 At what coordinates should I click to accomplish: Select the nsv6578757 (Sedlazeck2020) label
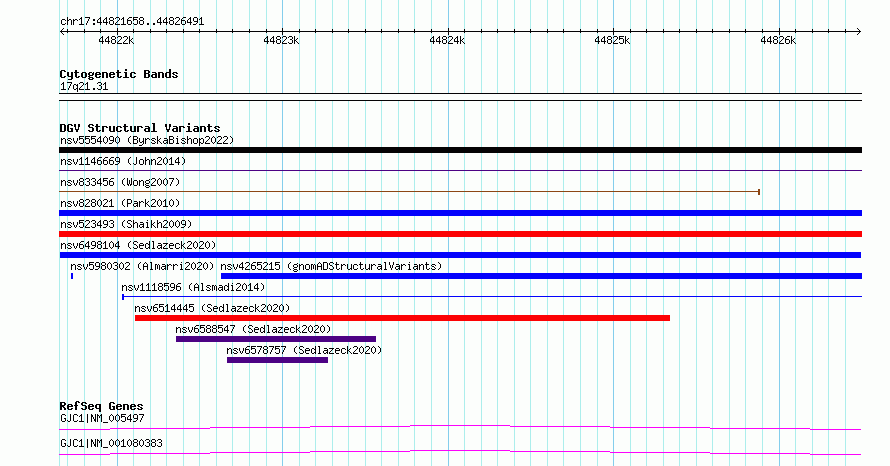(304, 350)
